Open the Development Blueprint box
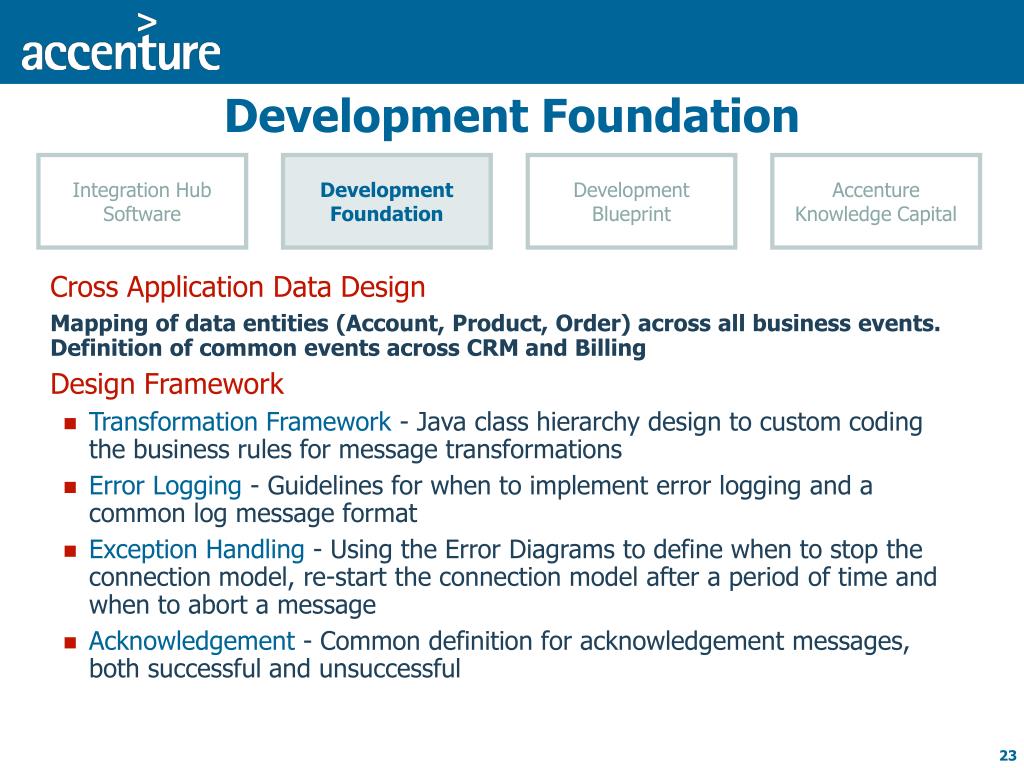 tap(631, 201)
